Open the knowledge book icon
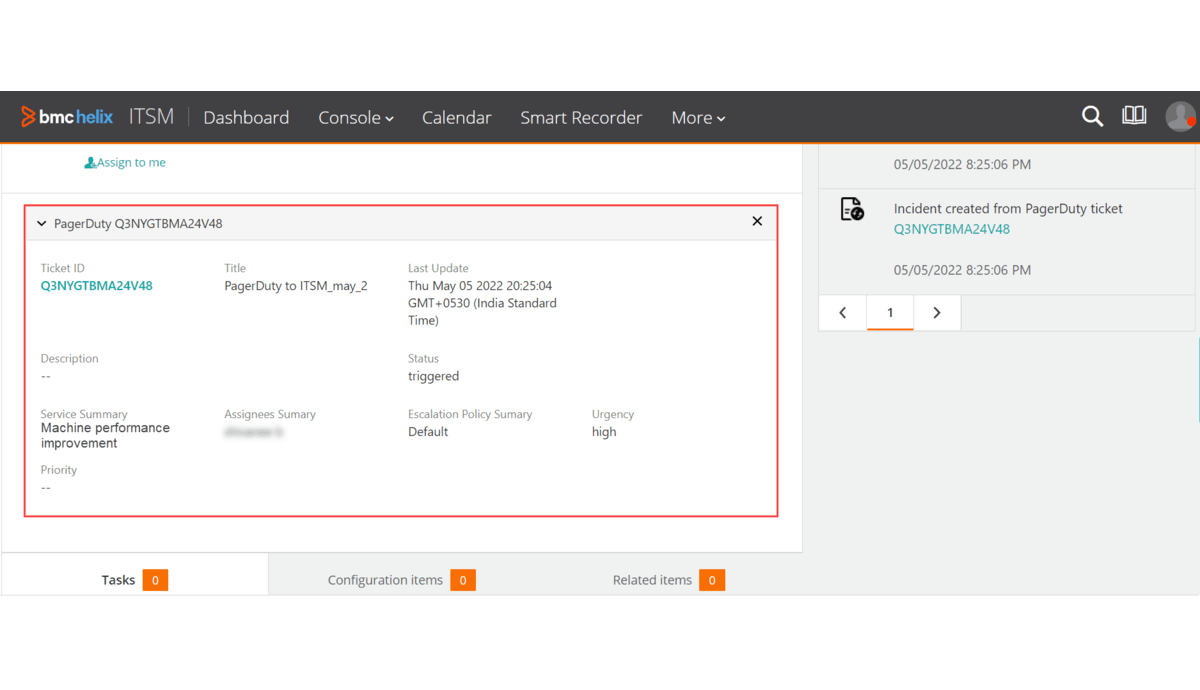 [1134, 116]
